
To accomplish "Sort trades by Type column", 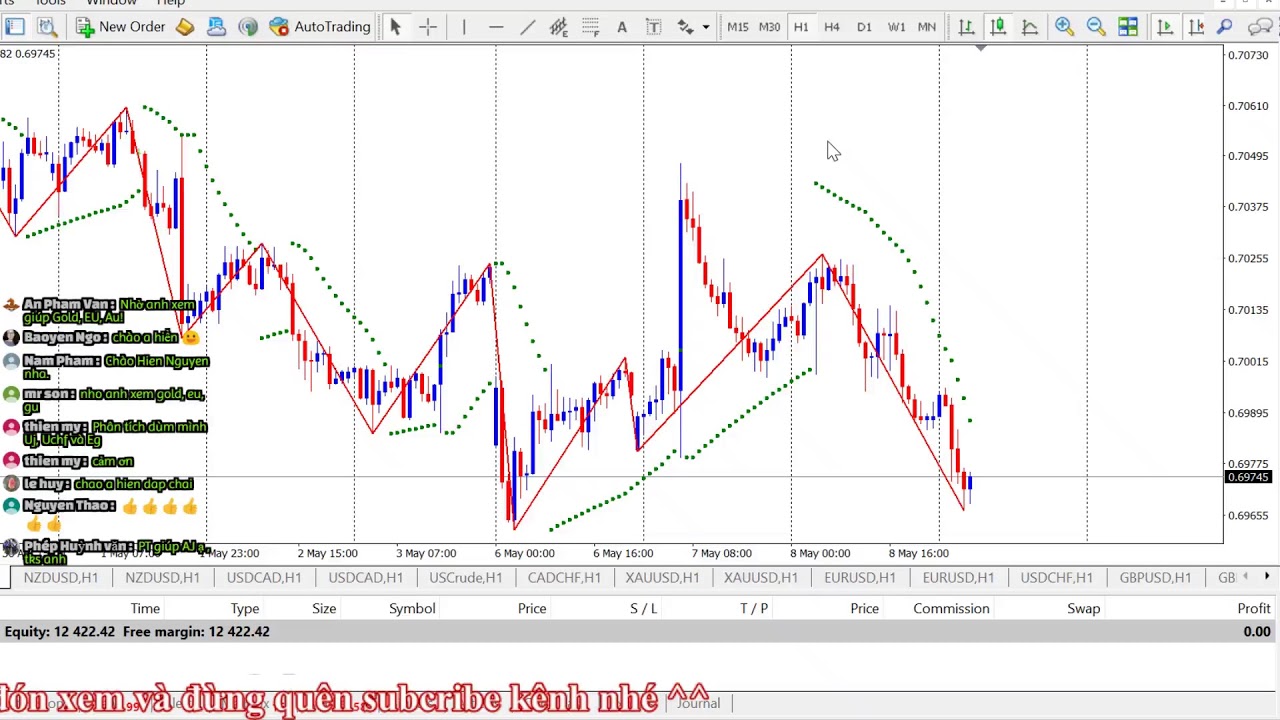I will (245, 608).
